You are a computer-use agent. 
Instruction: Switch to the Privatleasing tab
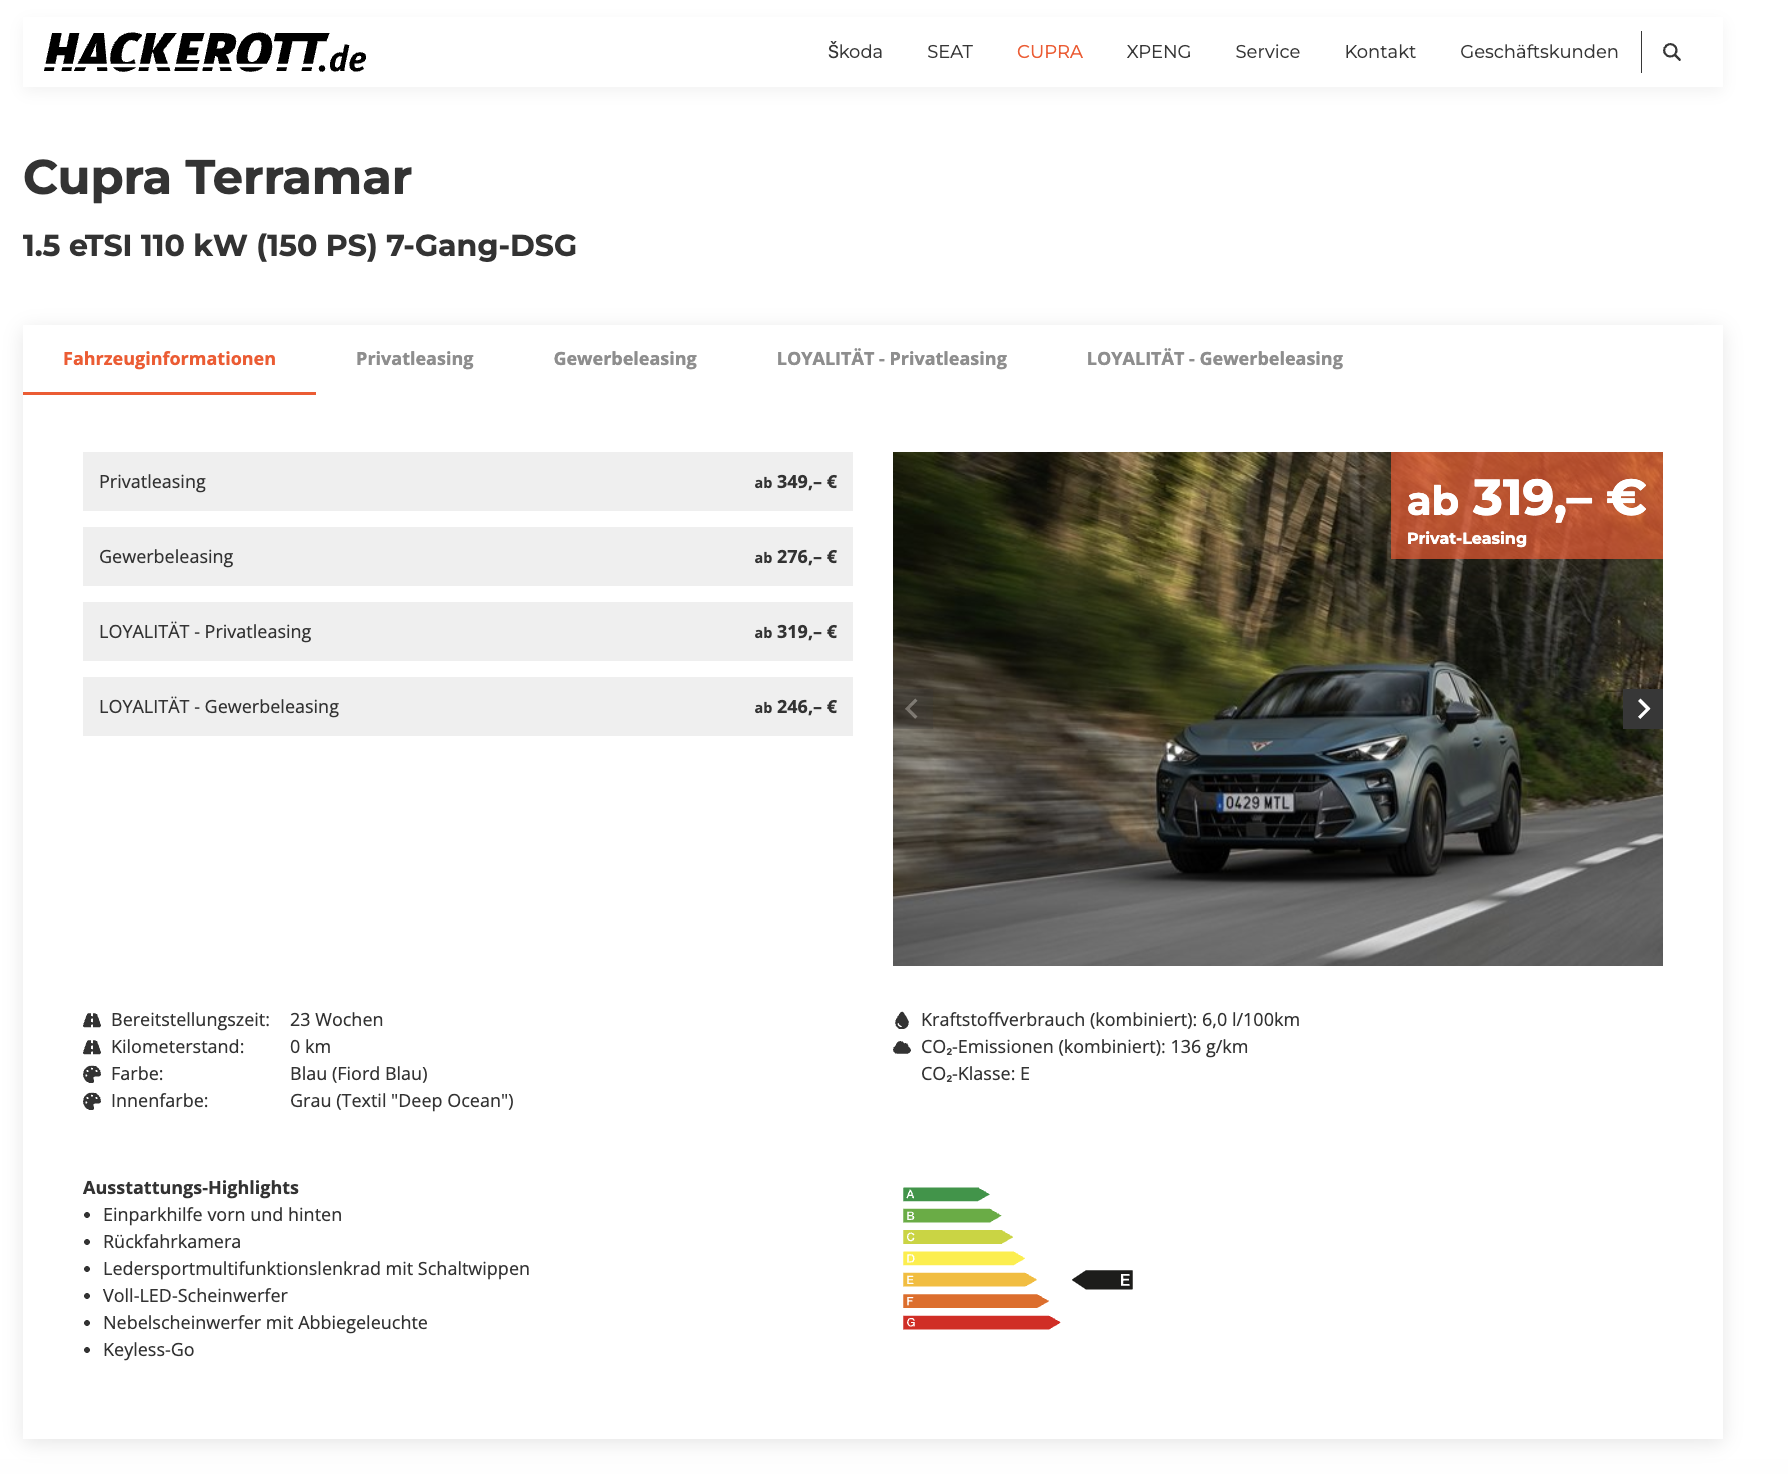(x=414, y=359)
